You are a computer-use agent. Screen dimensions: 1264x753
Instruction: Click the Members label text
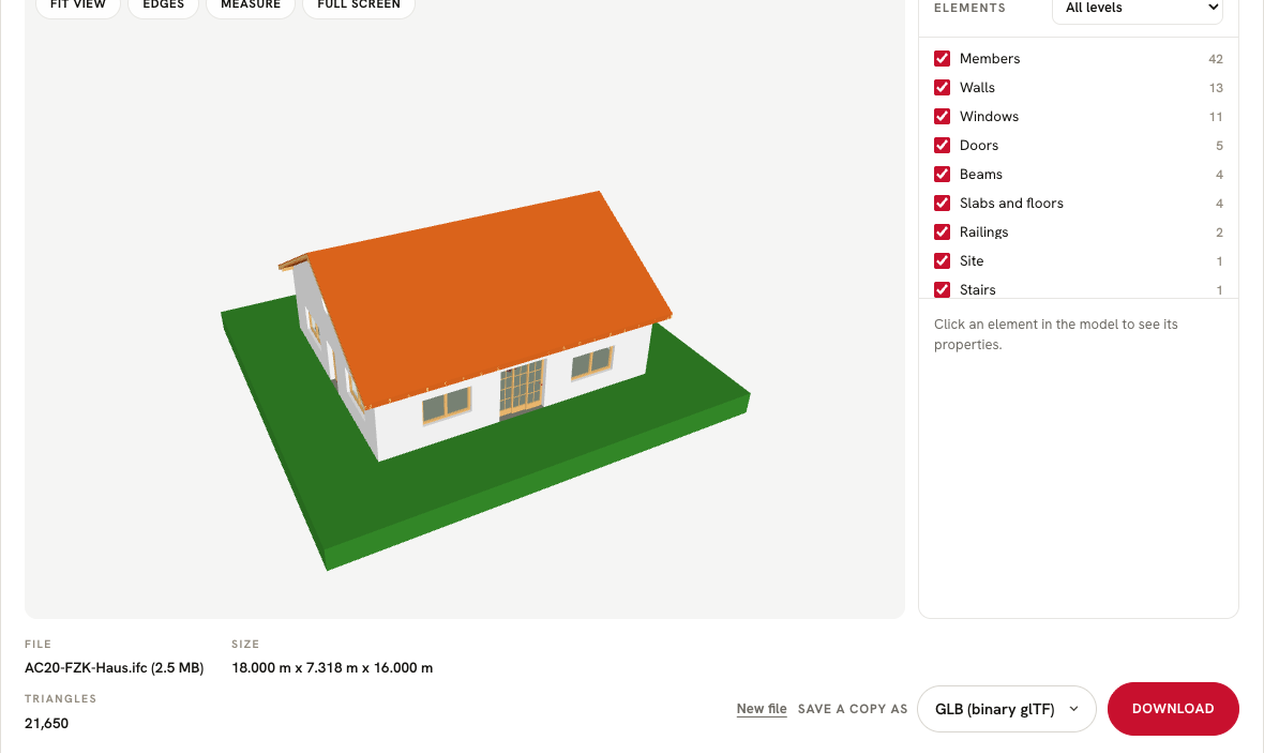pyautogui.click(x=989, y=59)
